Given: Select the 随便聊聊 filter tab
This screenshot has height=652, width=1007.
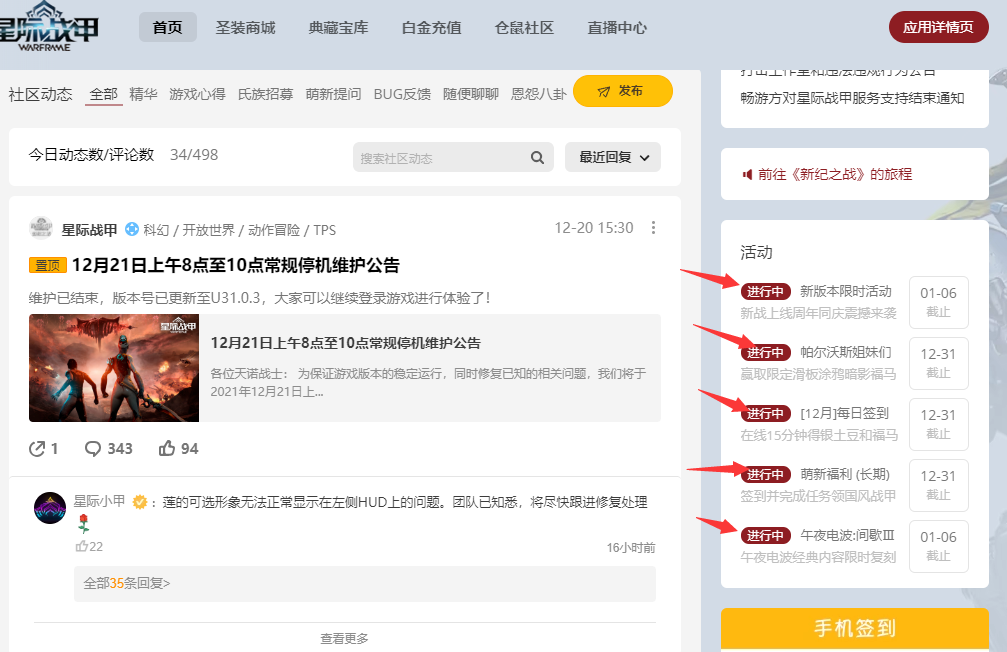Looking at the screenshot, I should click(471, 94).
